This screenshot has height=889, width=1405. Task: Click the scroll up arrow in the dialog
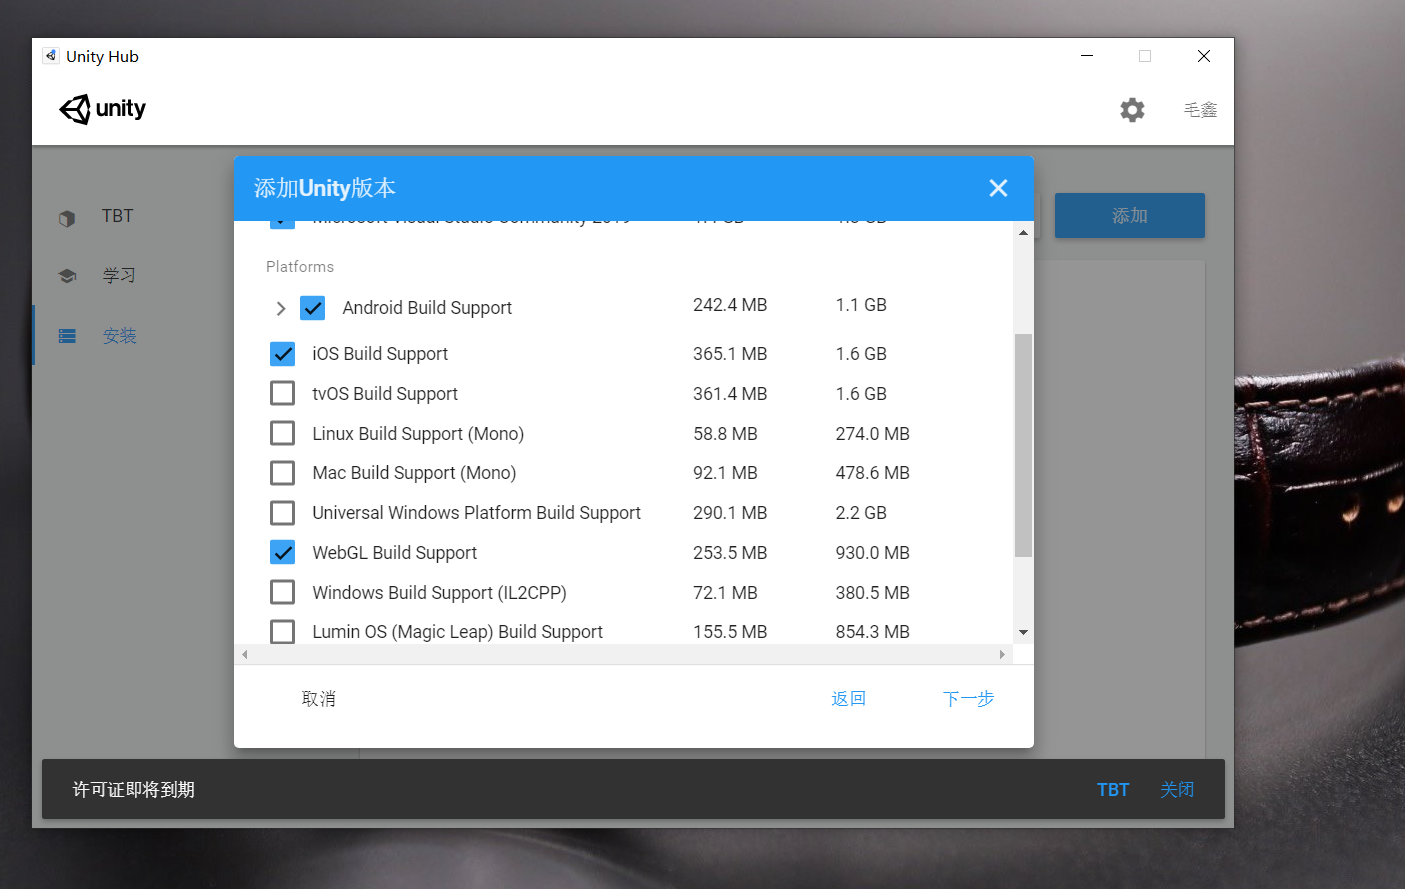click(x=1023, y=233)
